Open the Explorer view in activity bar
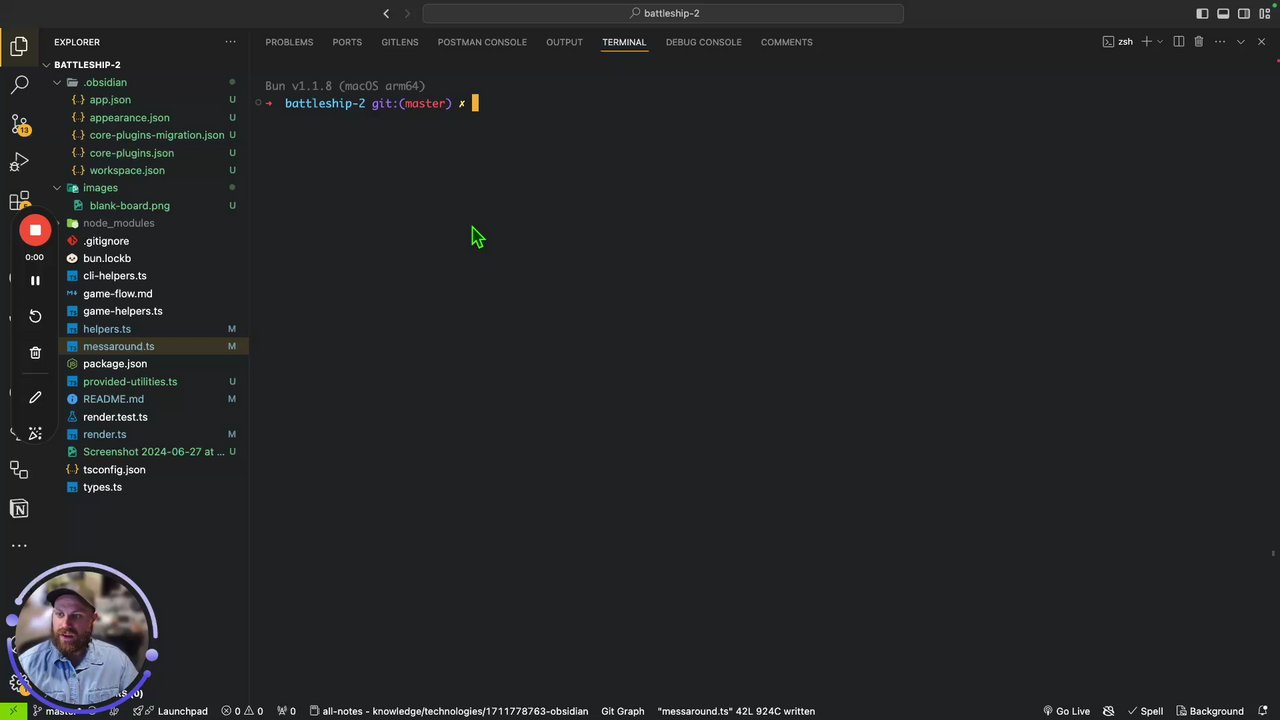Screen dimensions: 1280x720 tap(19, 46)
